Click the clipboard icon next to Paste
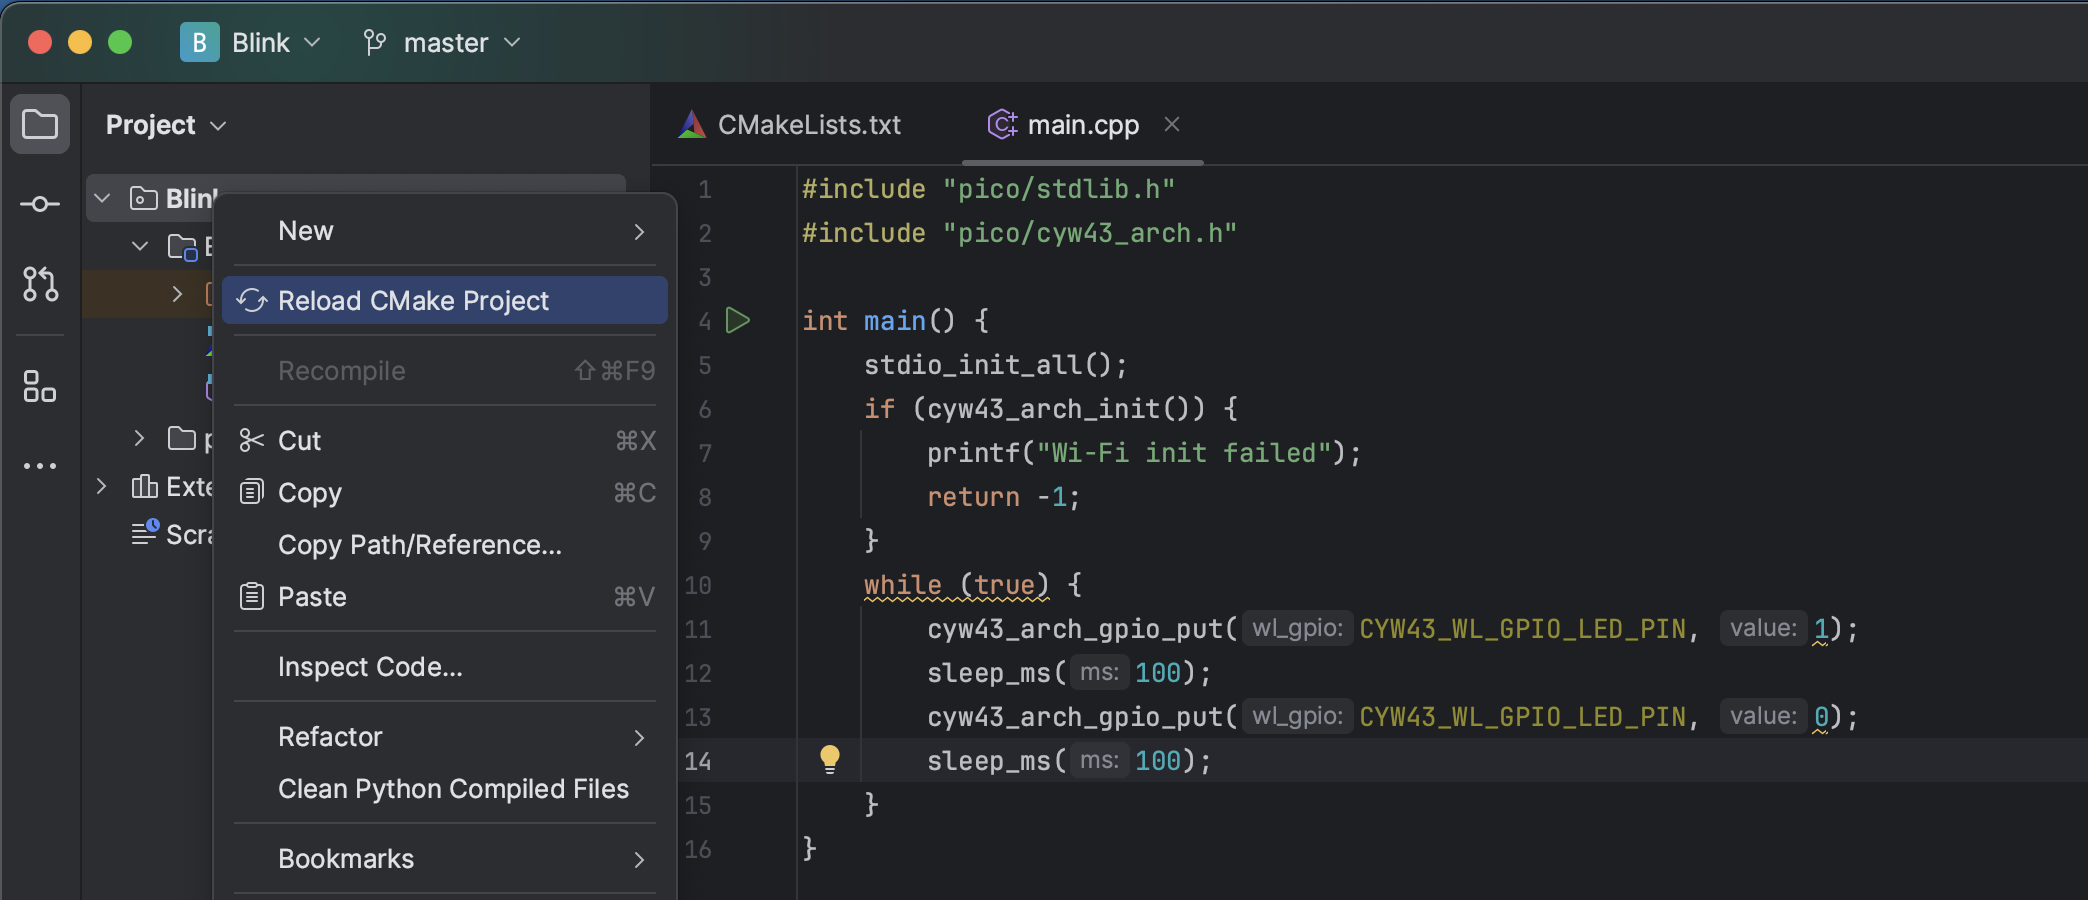Screen dimensions: 2088x900 [x=252, y=597]
